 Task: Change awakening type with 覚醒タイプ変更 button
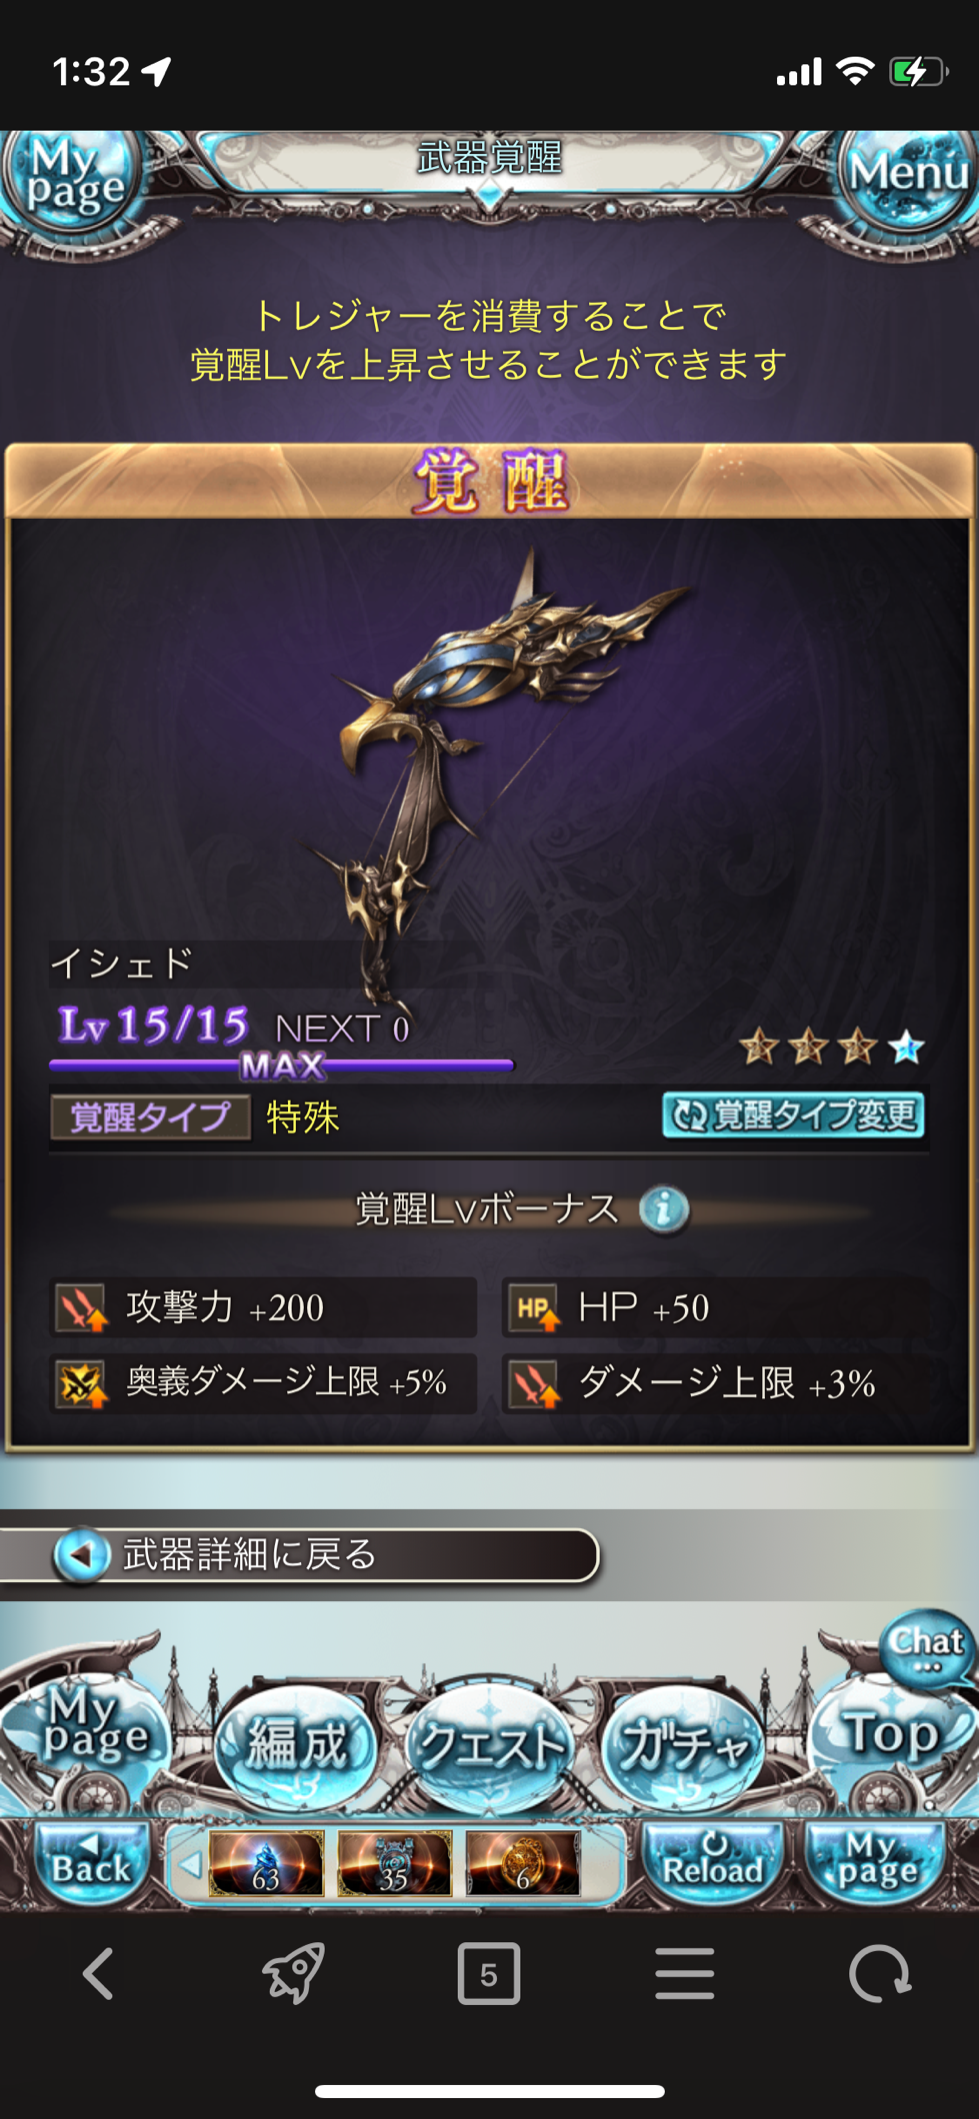click(x=793, y=1115)
